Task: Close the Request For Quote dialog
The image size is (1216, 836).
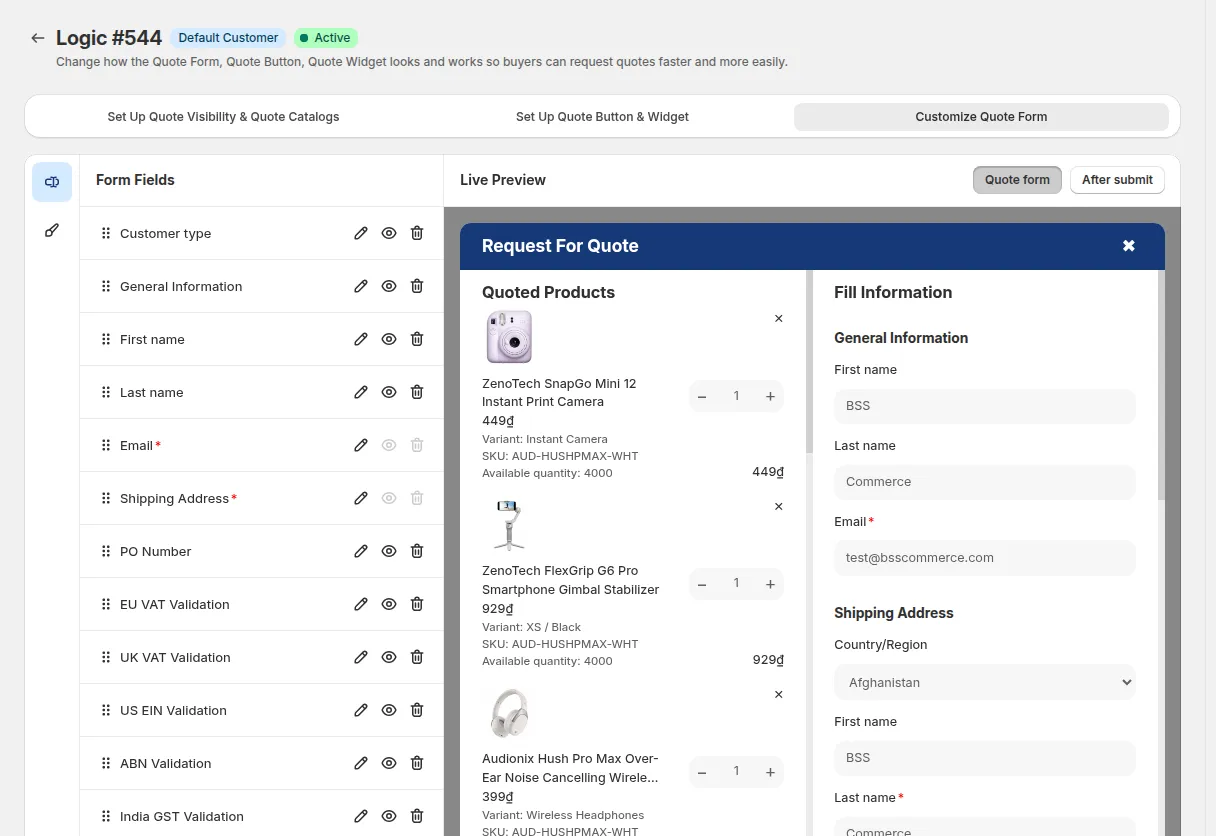Action: tap(1129, 246)
